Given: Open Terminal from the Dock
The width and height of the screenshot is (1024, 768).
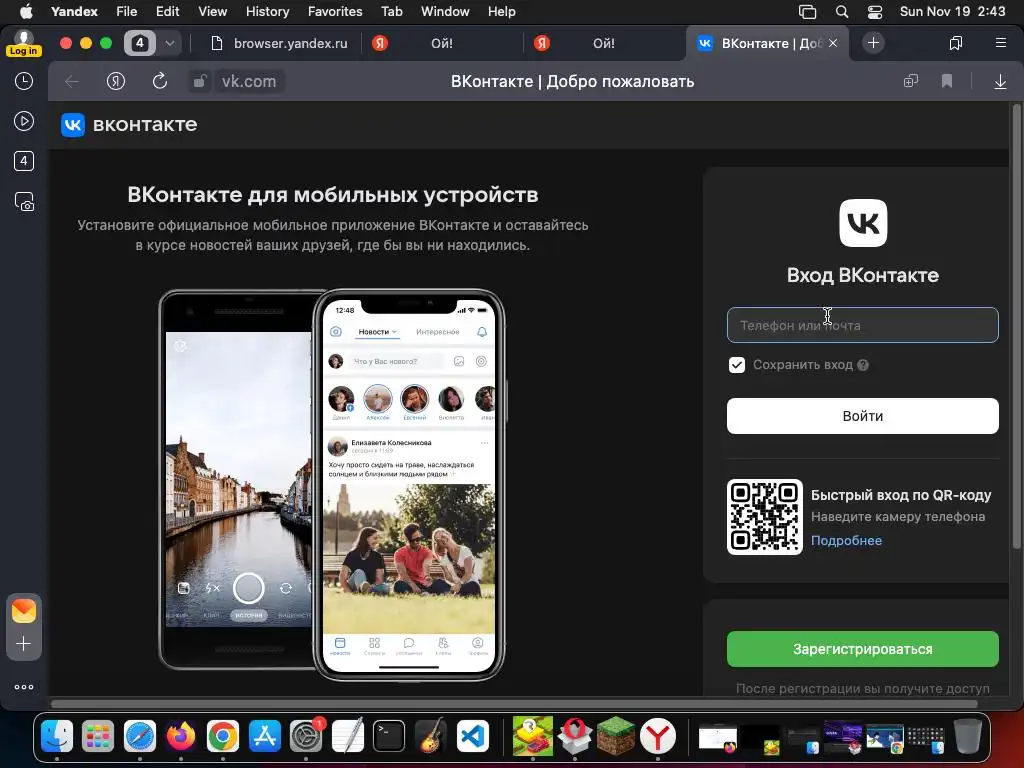Looking at the screenshot, I should click(389, 737).
